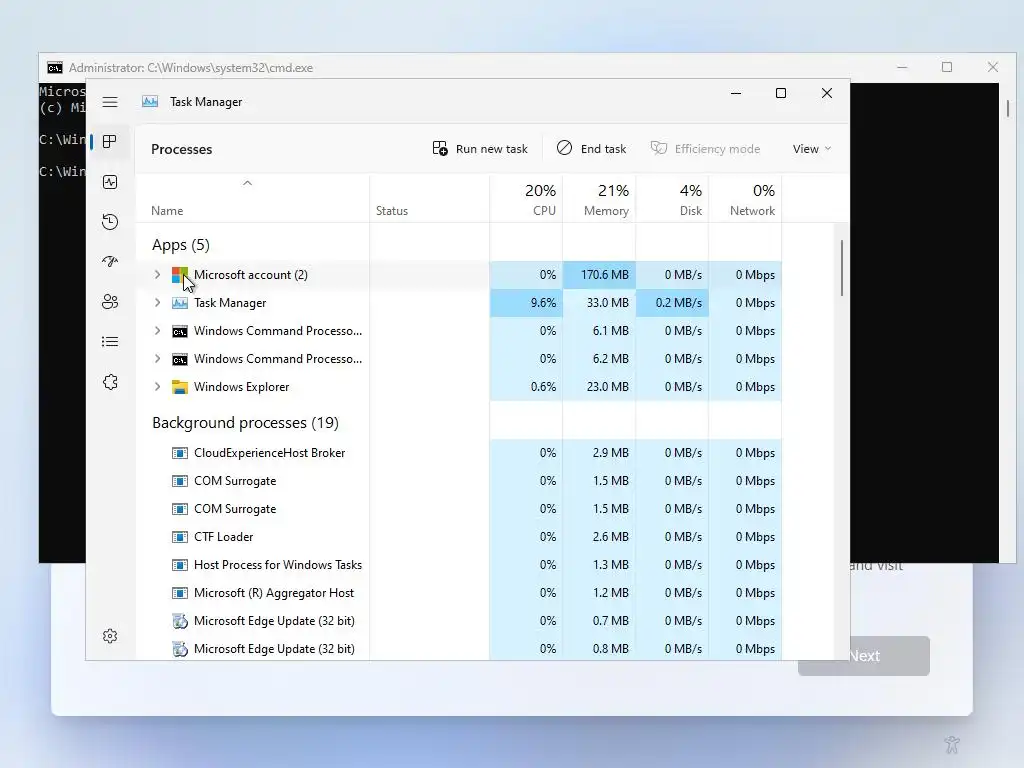Sort processes by Memory column
1024x768 pixels.
tap(600, 200)
